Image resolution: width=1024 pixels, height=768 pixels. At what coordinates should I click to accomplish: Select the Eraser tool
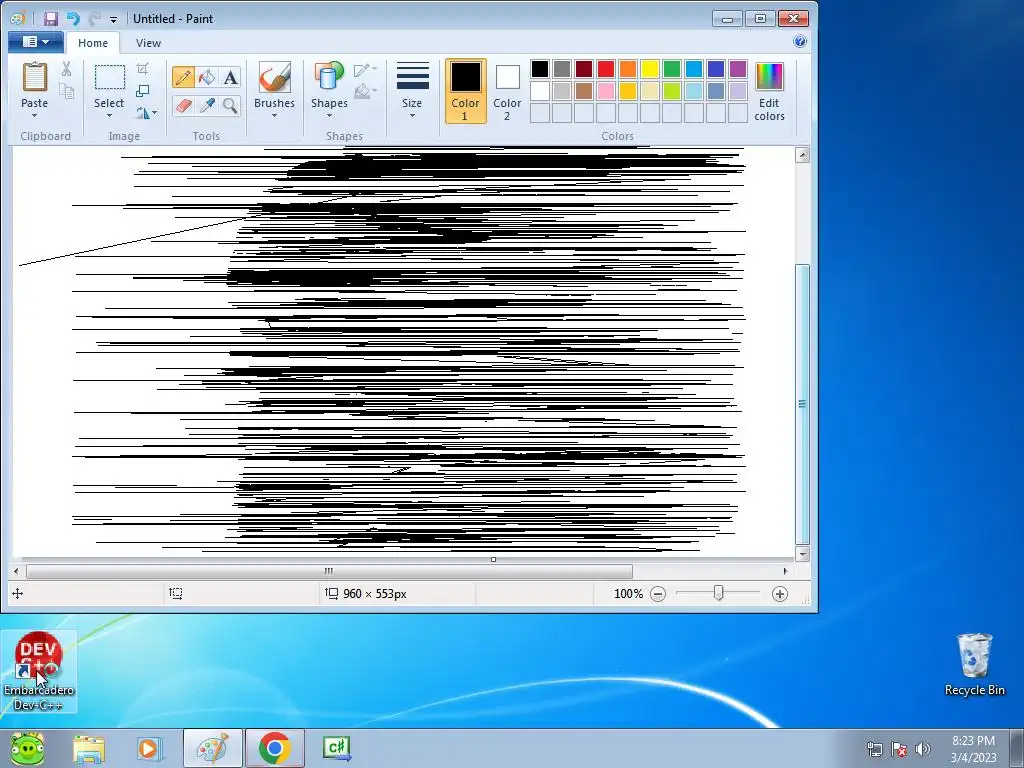184,105
